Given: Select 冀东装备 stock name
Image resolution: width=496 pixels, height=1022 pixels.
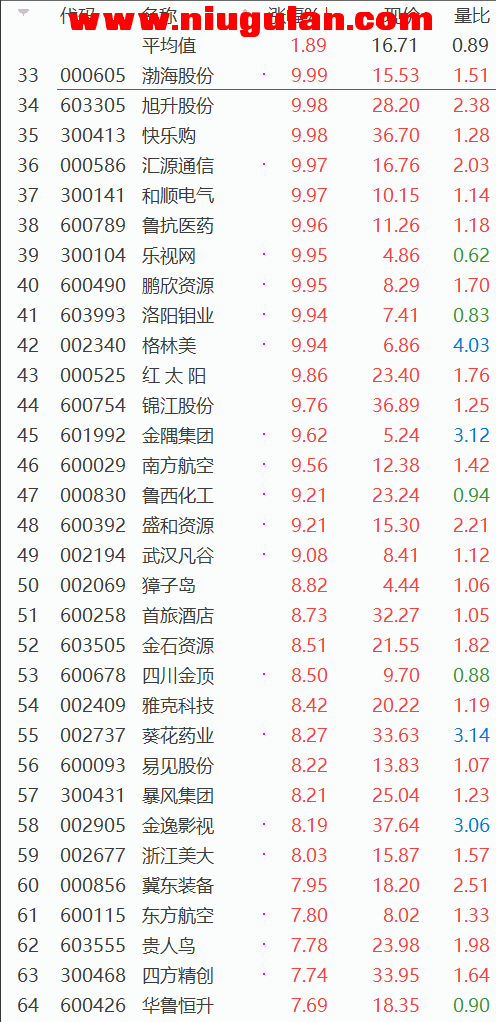Looking at the screenshot, I should tap(178, 885).
